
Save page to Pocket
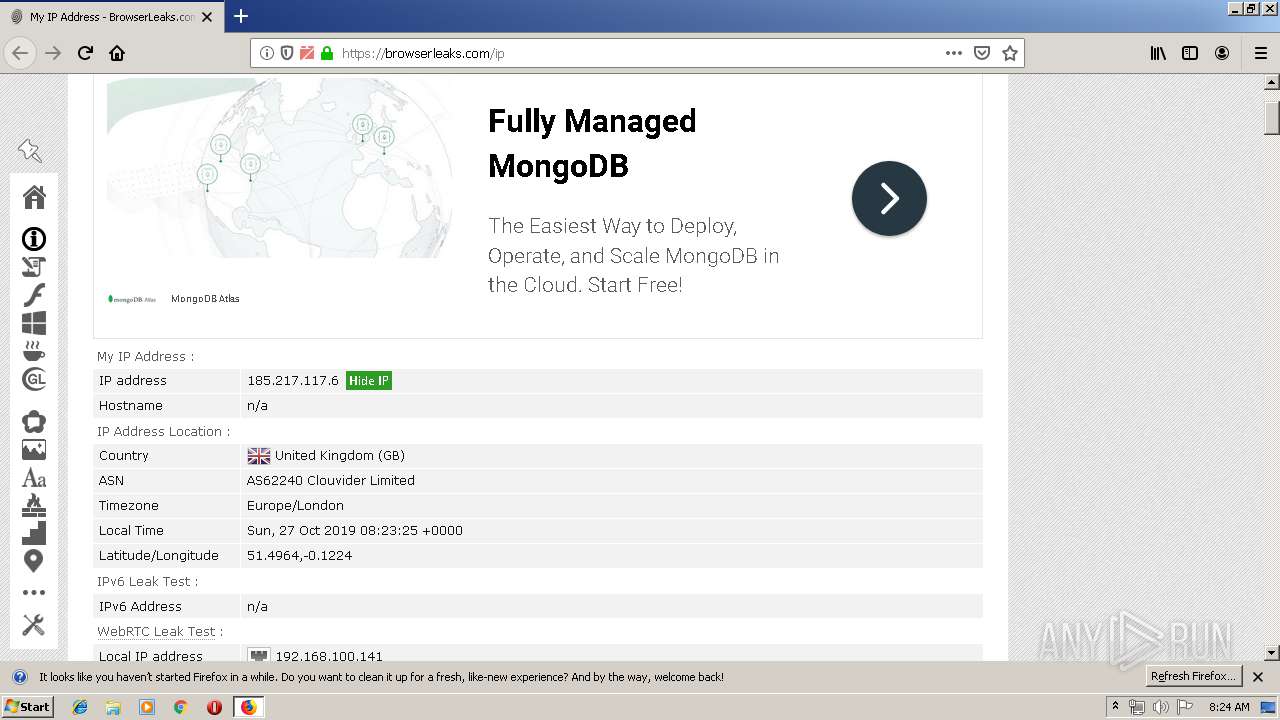coord(982,53)
